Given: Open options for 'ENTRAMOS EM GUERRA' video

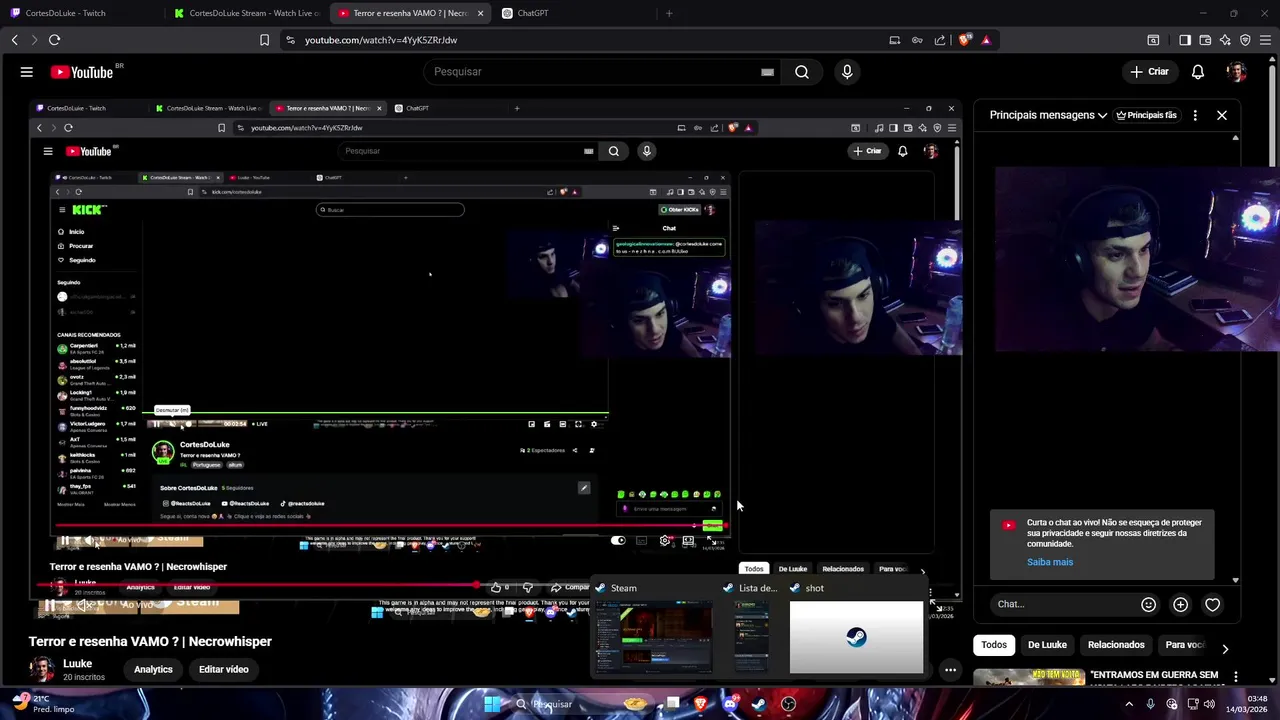Looking at the screenshot, I should pos(1236,677).
